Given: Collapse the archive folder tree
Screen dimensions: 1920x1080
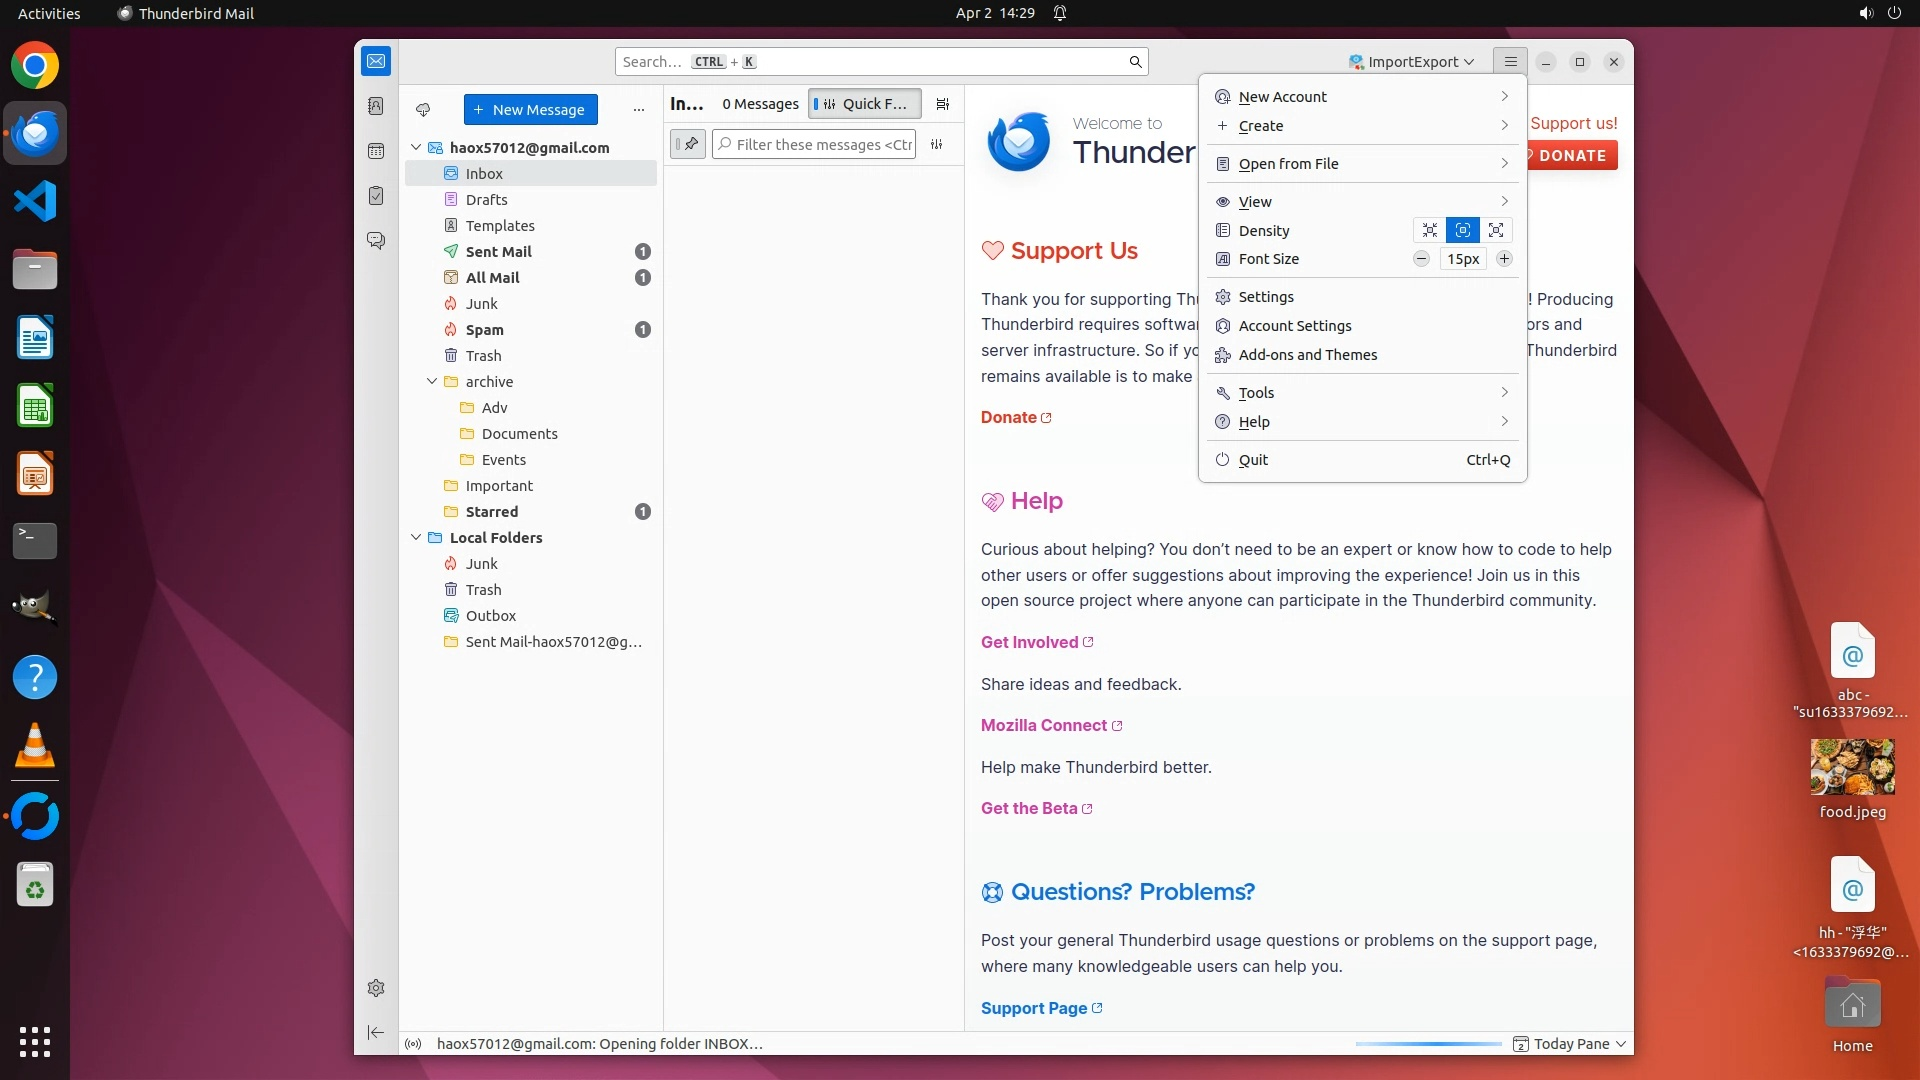Looking at the screenshot, I should click(x=432, y=382).
